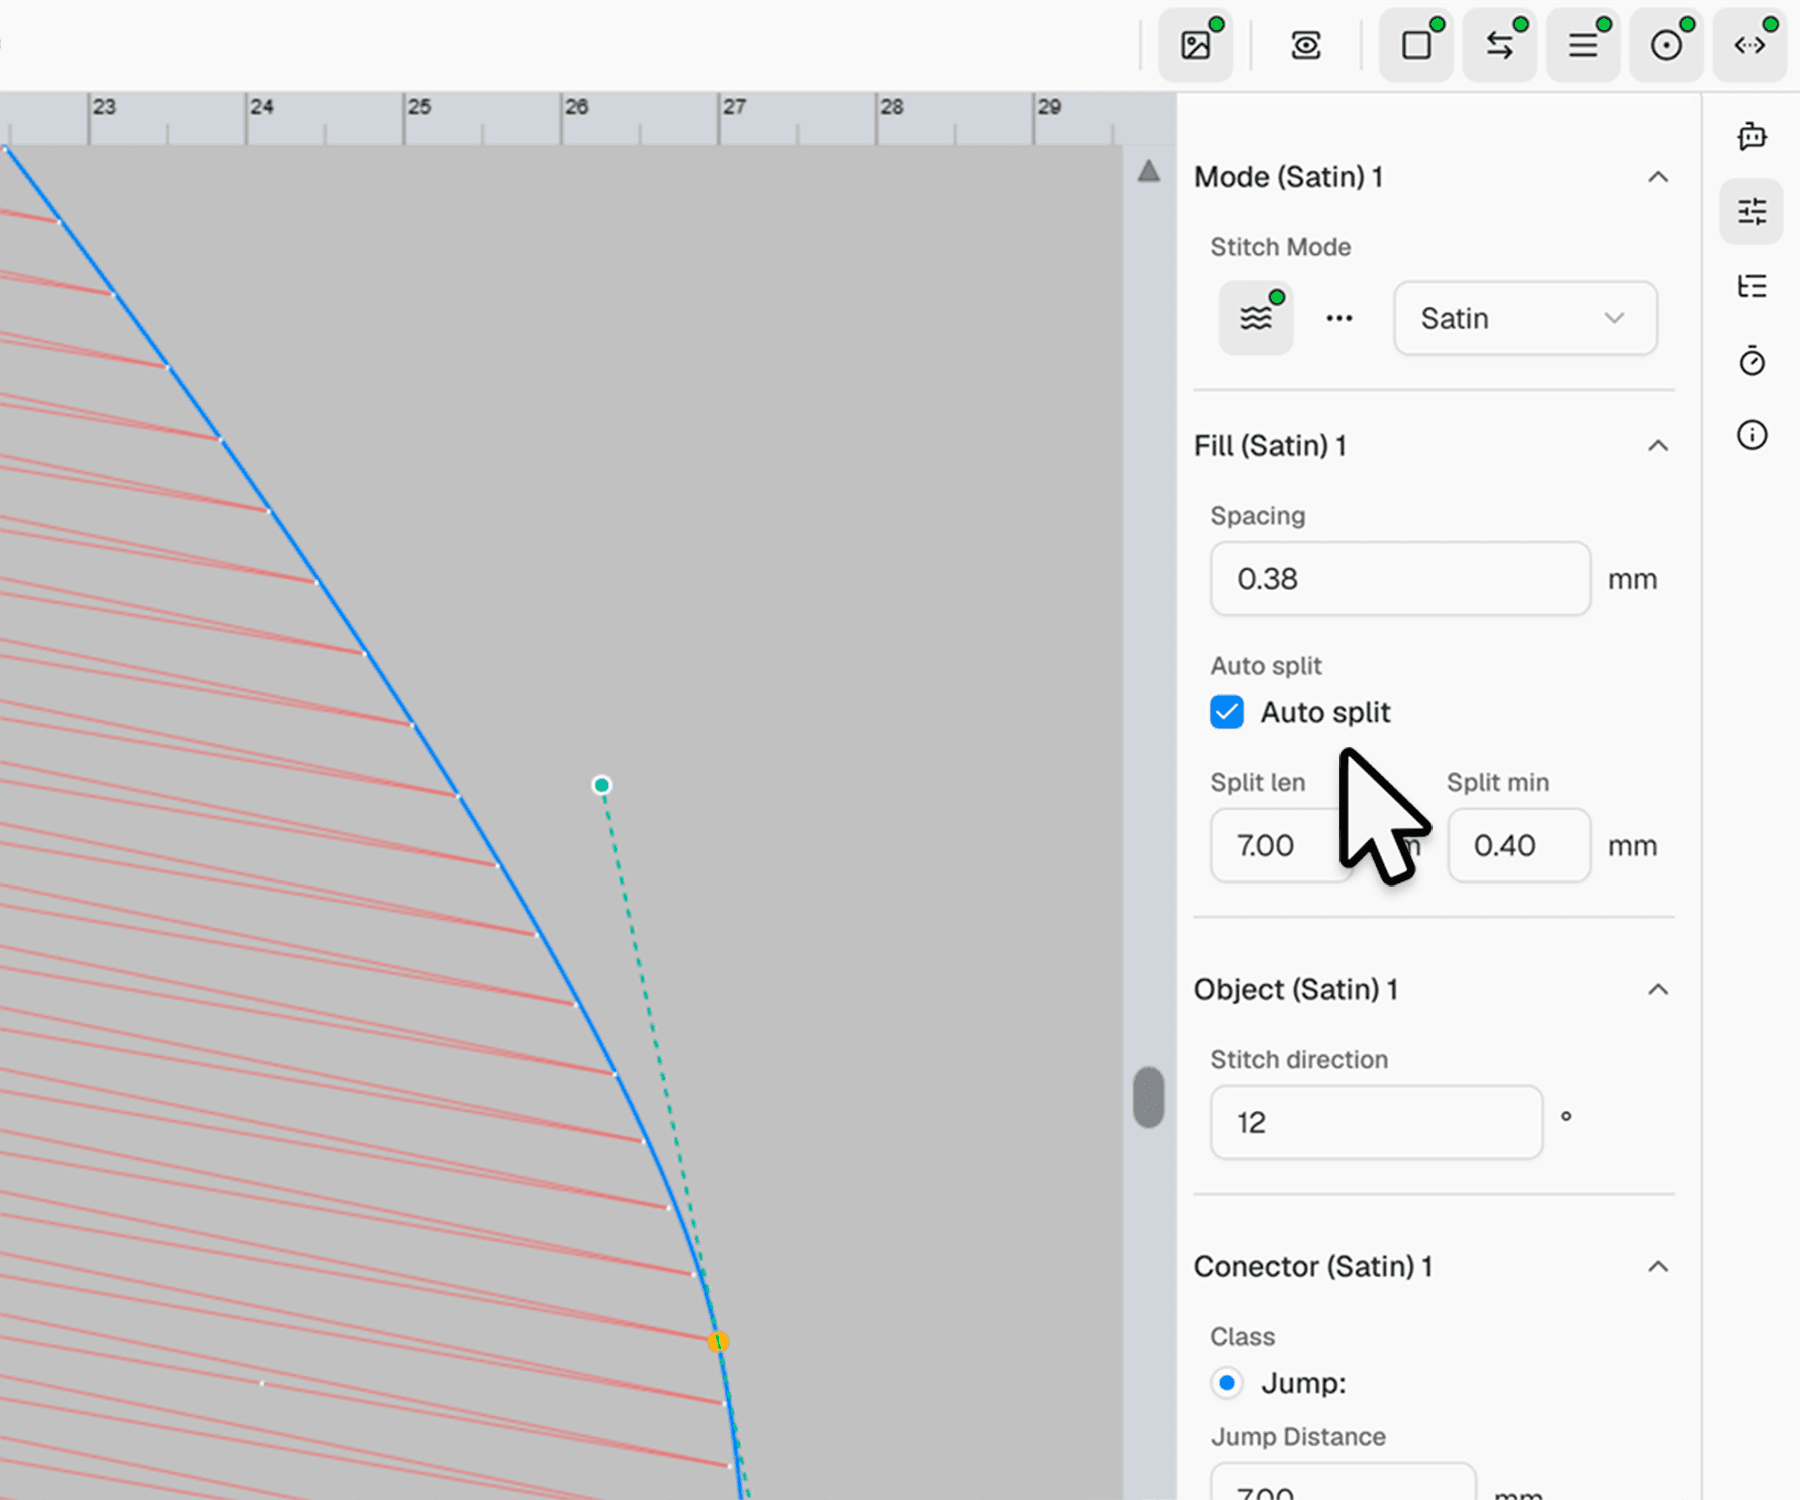Open the stopwatch sidebar panel
Screen dimensions: 1800x1500
pyautogui.click(x=1752, y=360)
